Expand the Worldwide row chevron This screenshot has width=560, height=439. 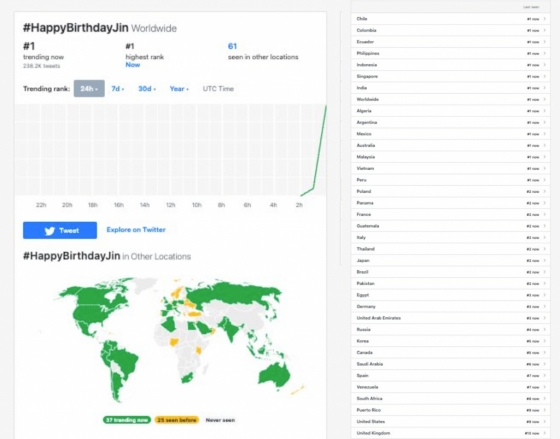click(x=545, y=99)
